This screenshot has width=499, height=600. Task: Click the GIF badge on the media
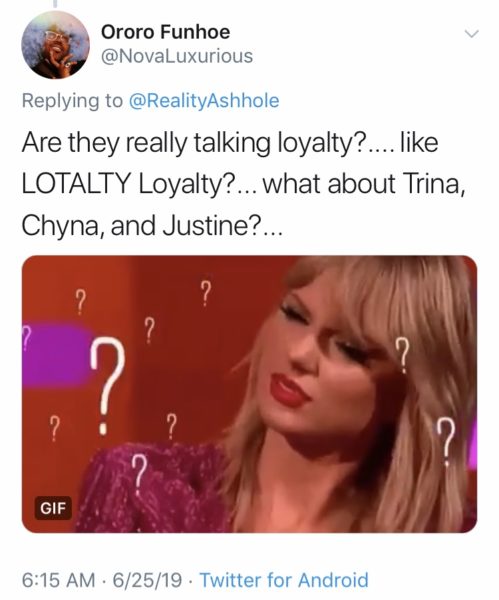click(53, 508)
